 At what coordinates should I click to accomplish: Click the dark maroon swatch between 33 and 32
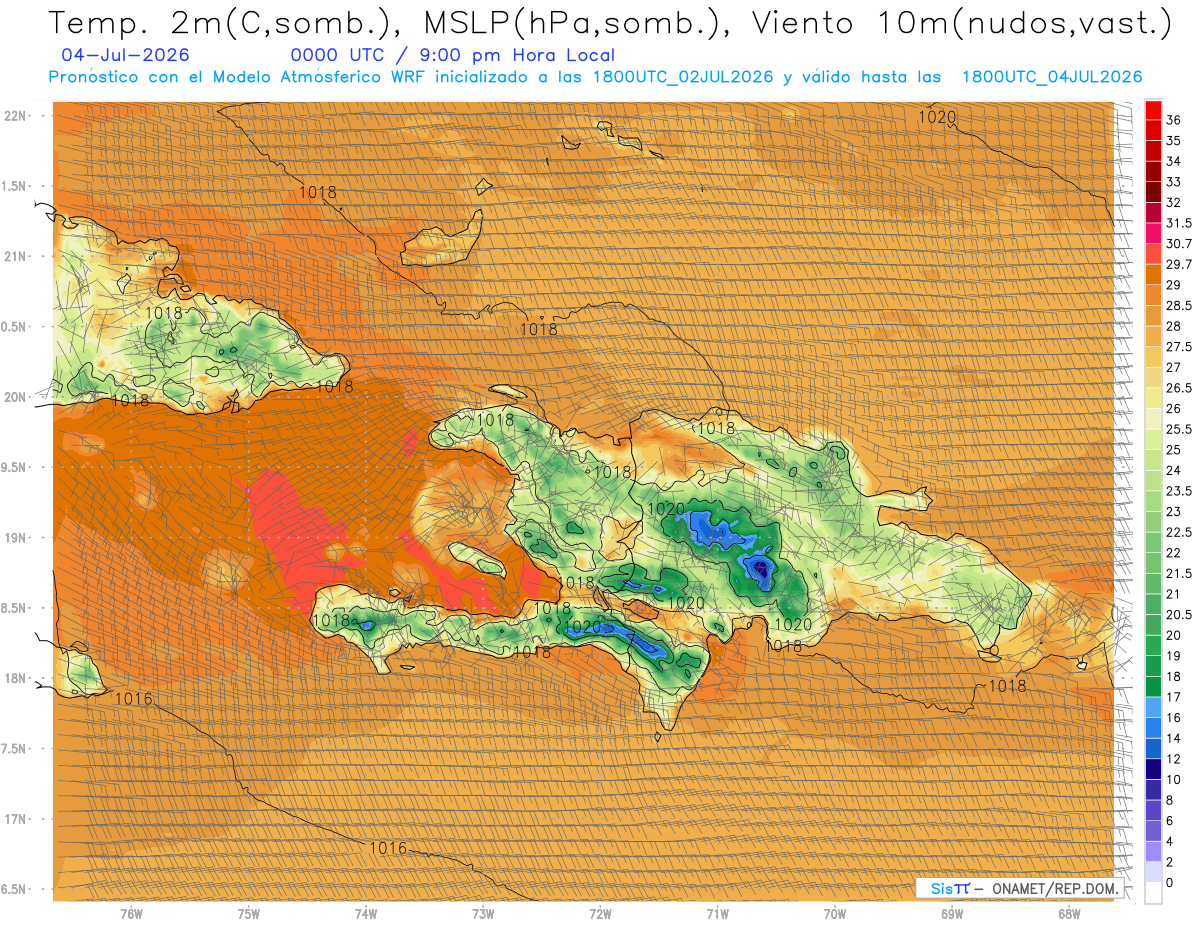tap(1153, 191)
